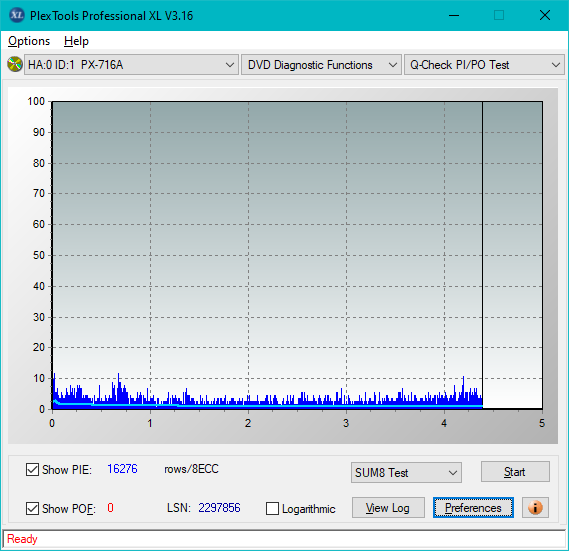The image size is (569, 551).
Task: Minimize the PlexTools window
Action: click(x=454, y=15)
